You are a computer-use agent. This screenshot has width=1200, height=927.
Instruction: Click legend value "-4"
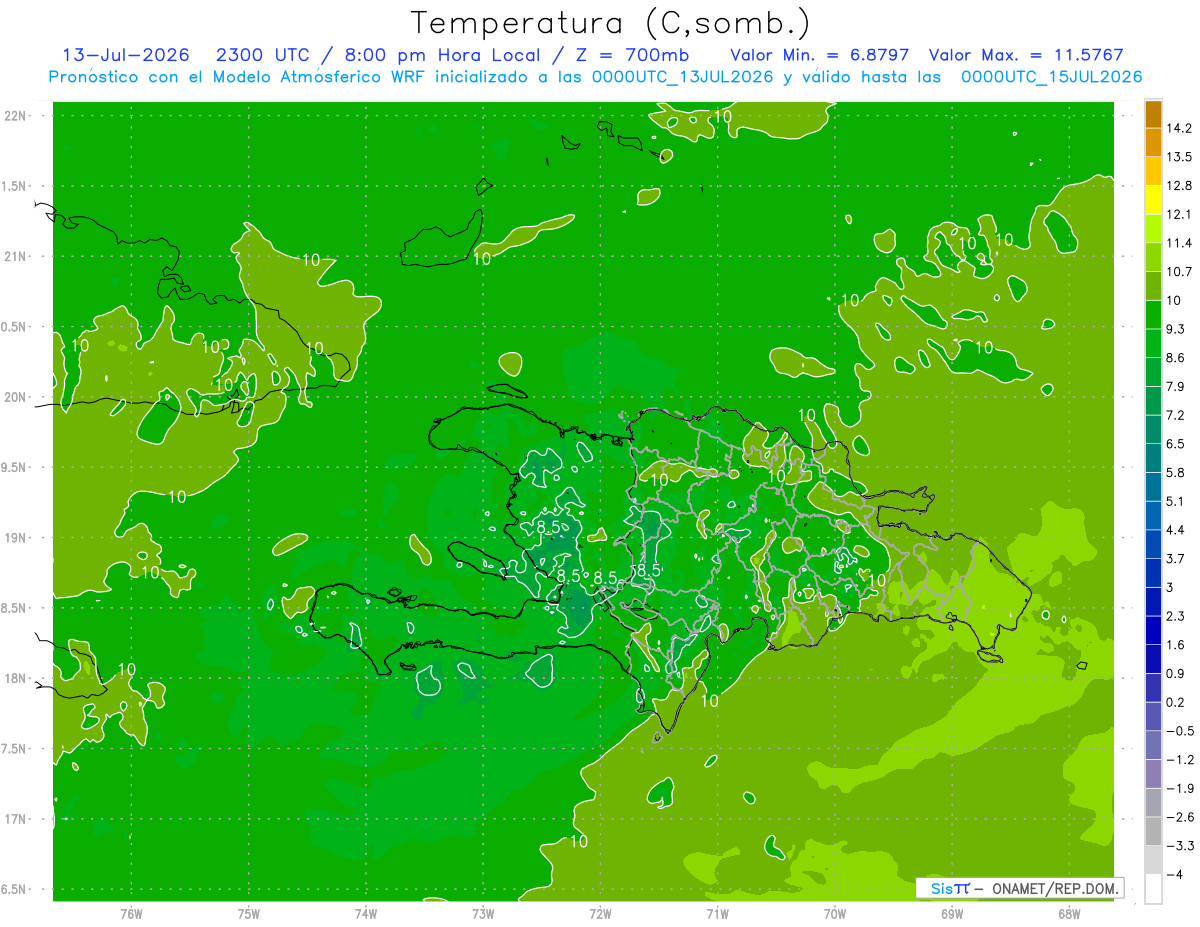1174,875
